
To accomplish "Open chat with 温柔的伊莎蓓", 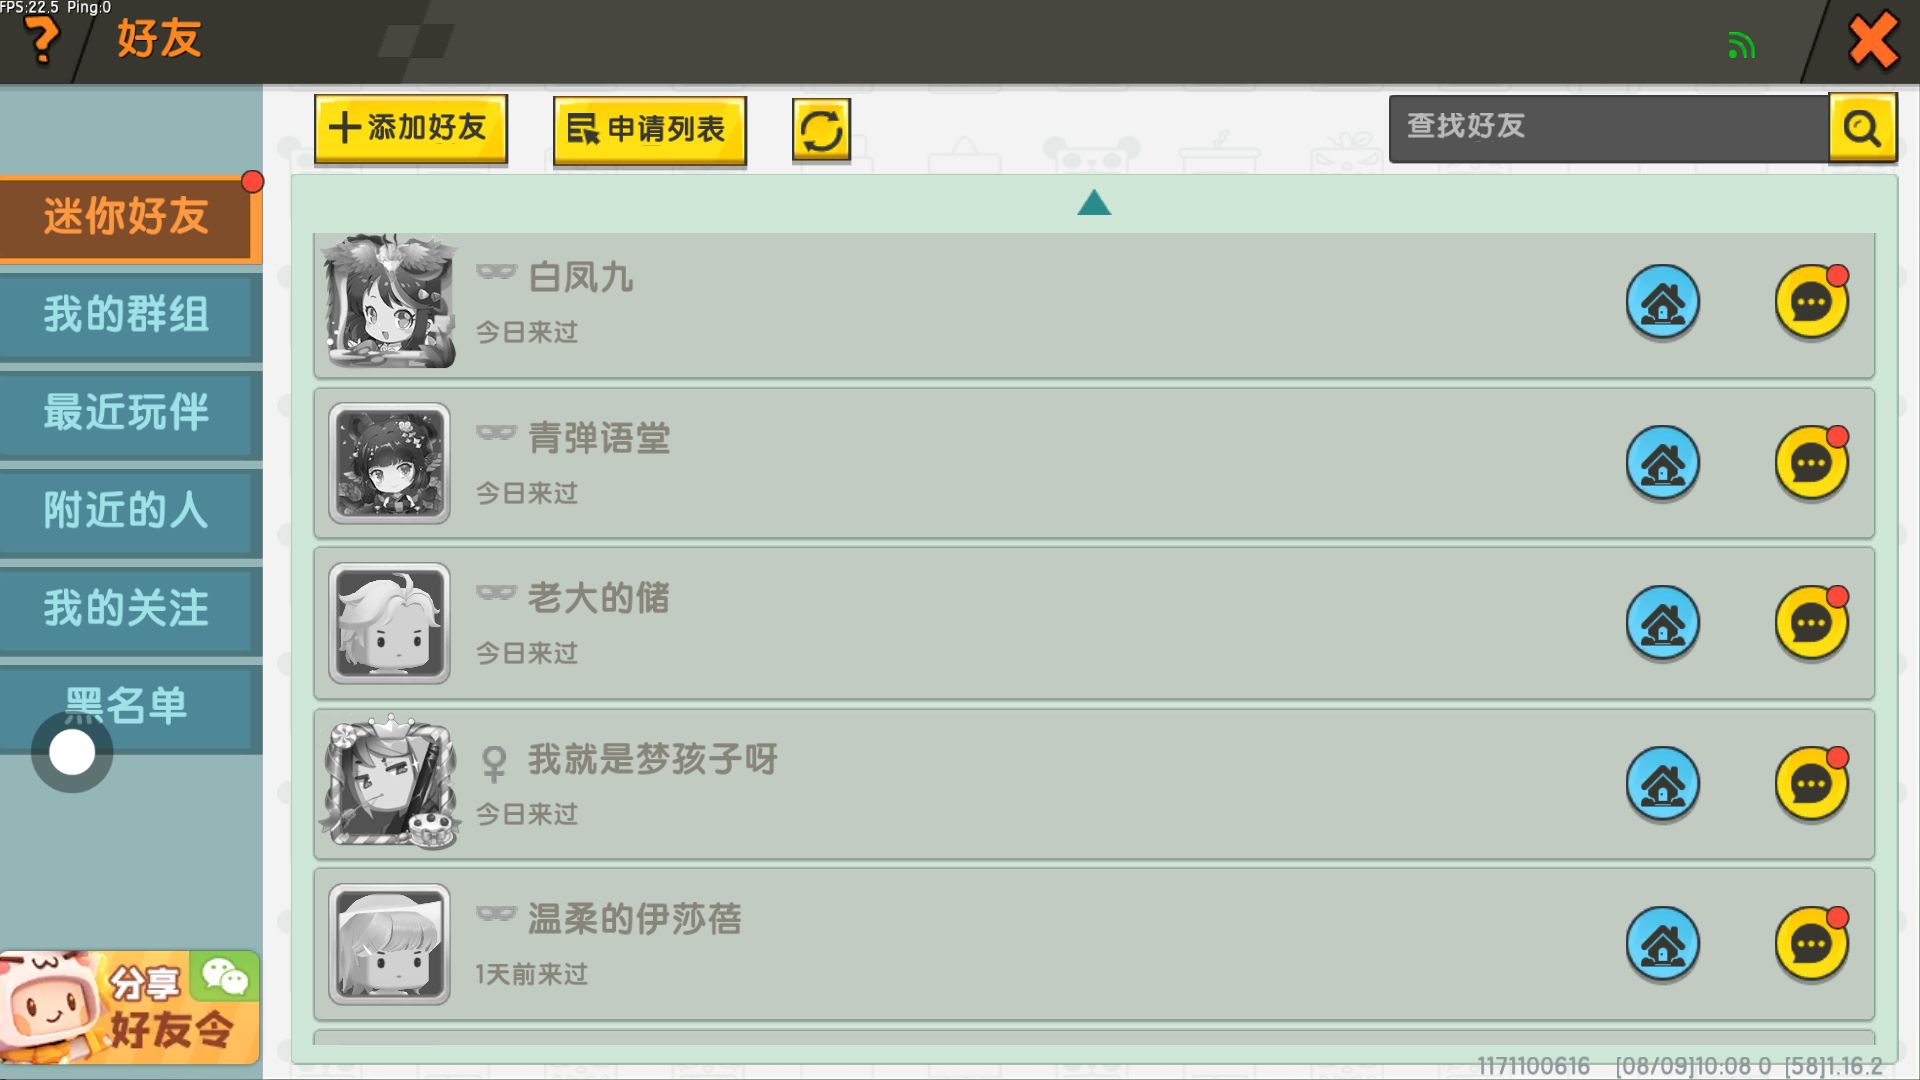I will pyautogui.click(x=1811, y=944).
